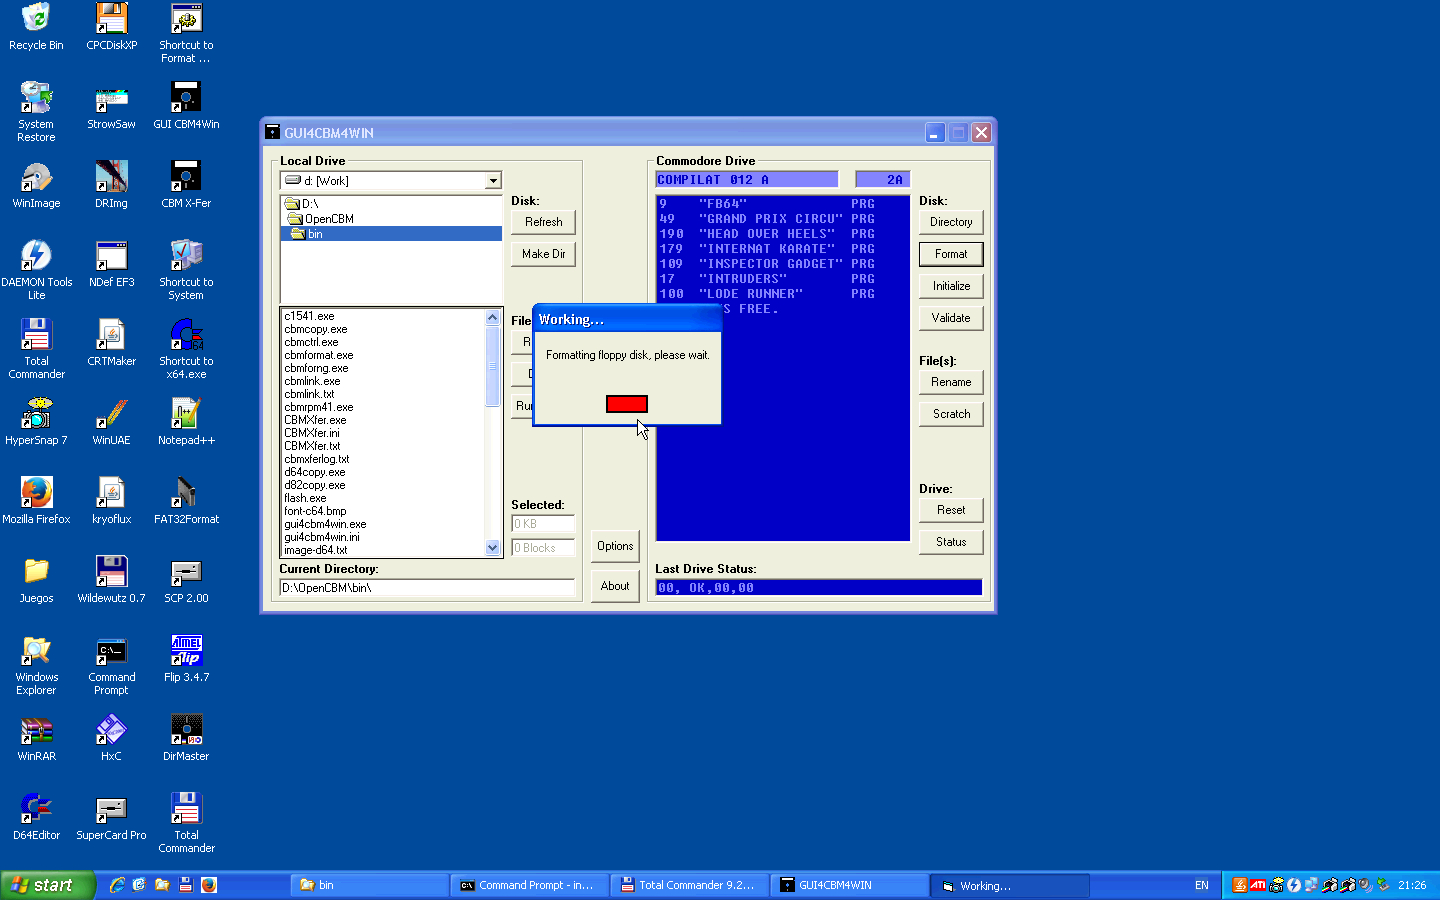Open kryoflux desktop icon

tap(111, 501)
